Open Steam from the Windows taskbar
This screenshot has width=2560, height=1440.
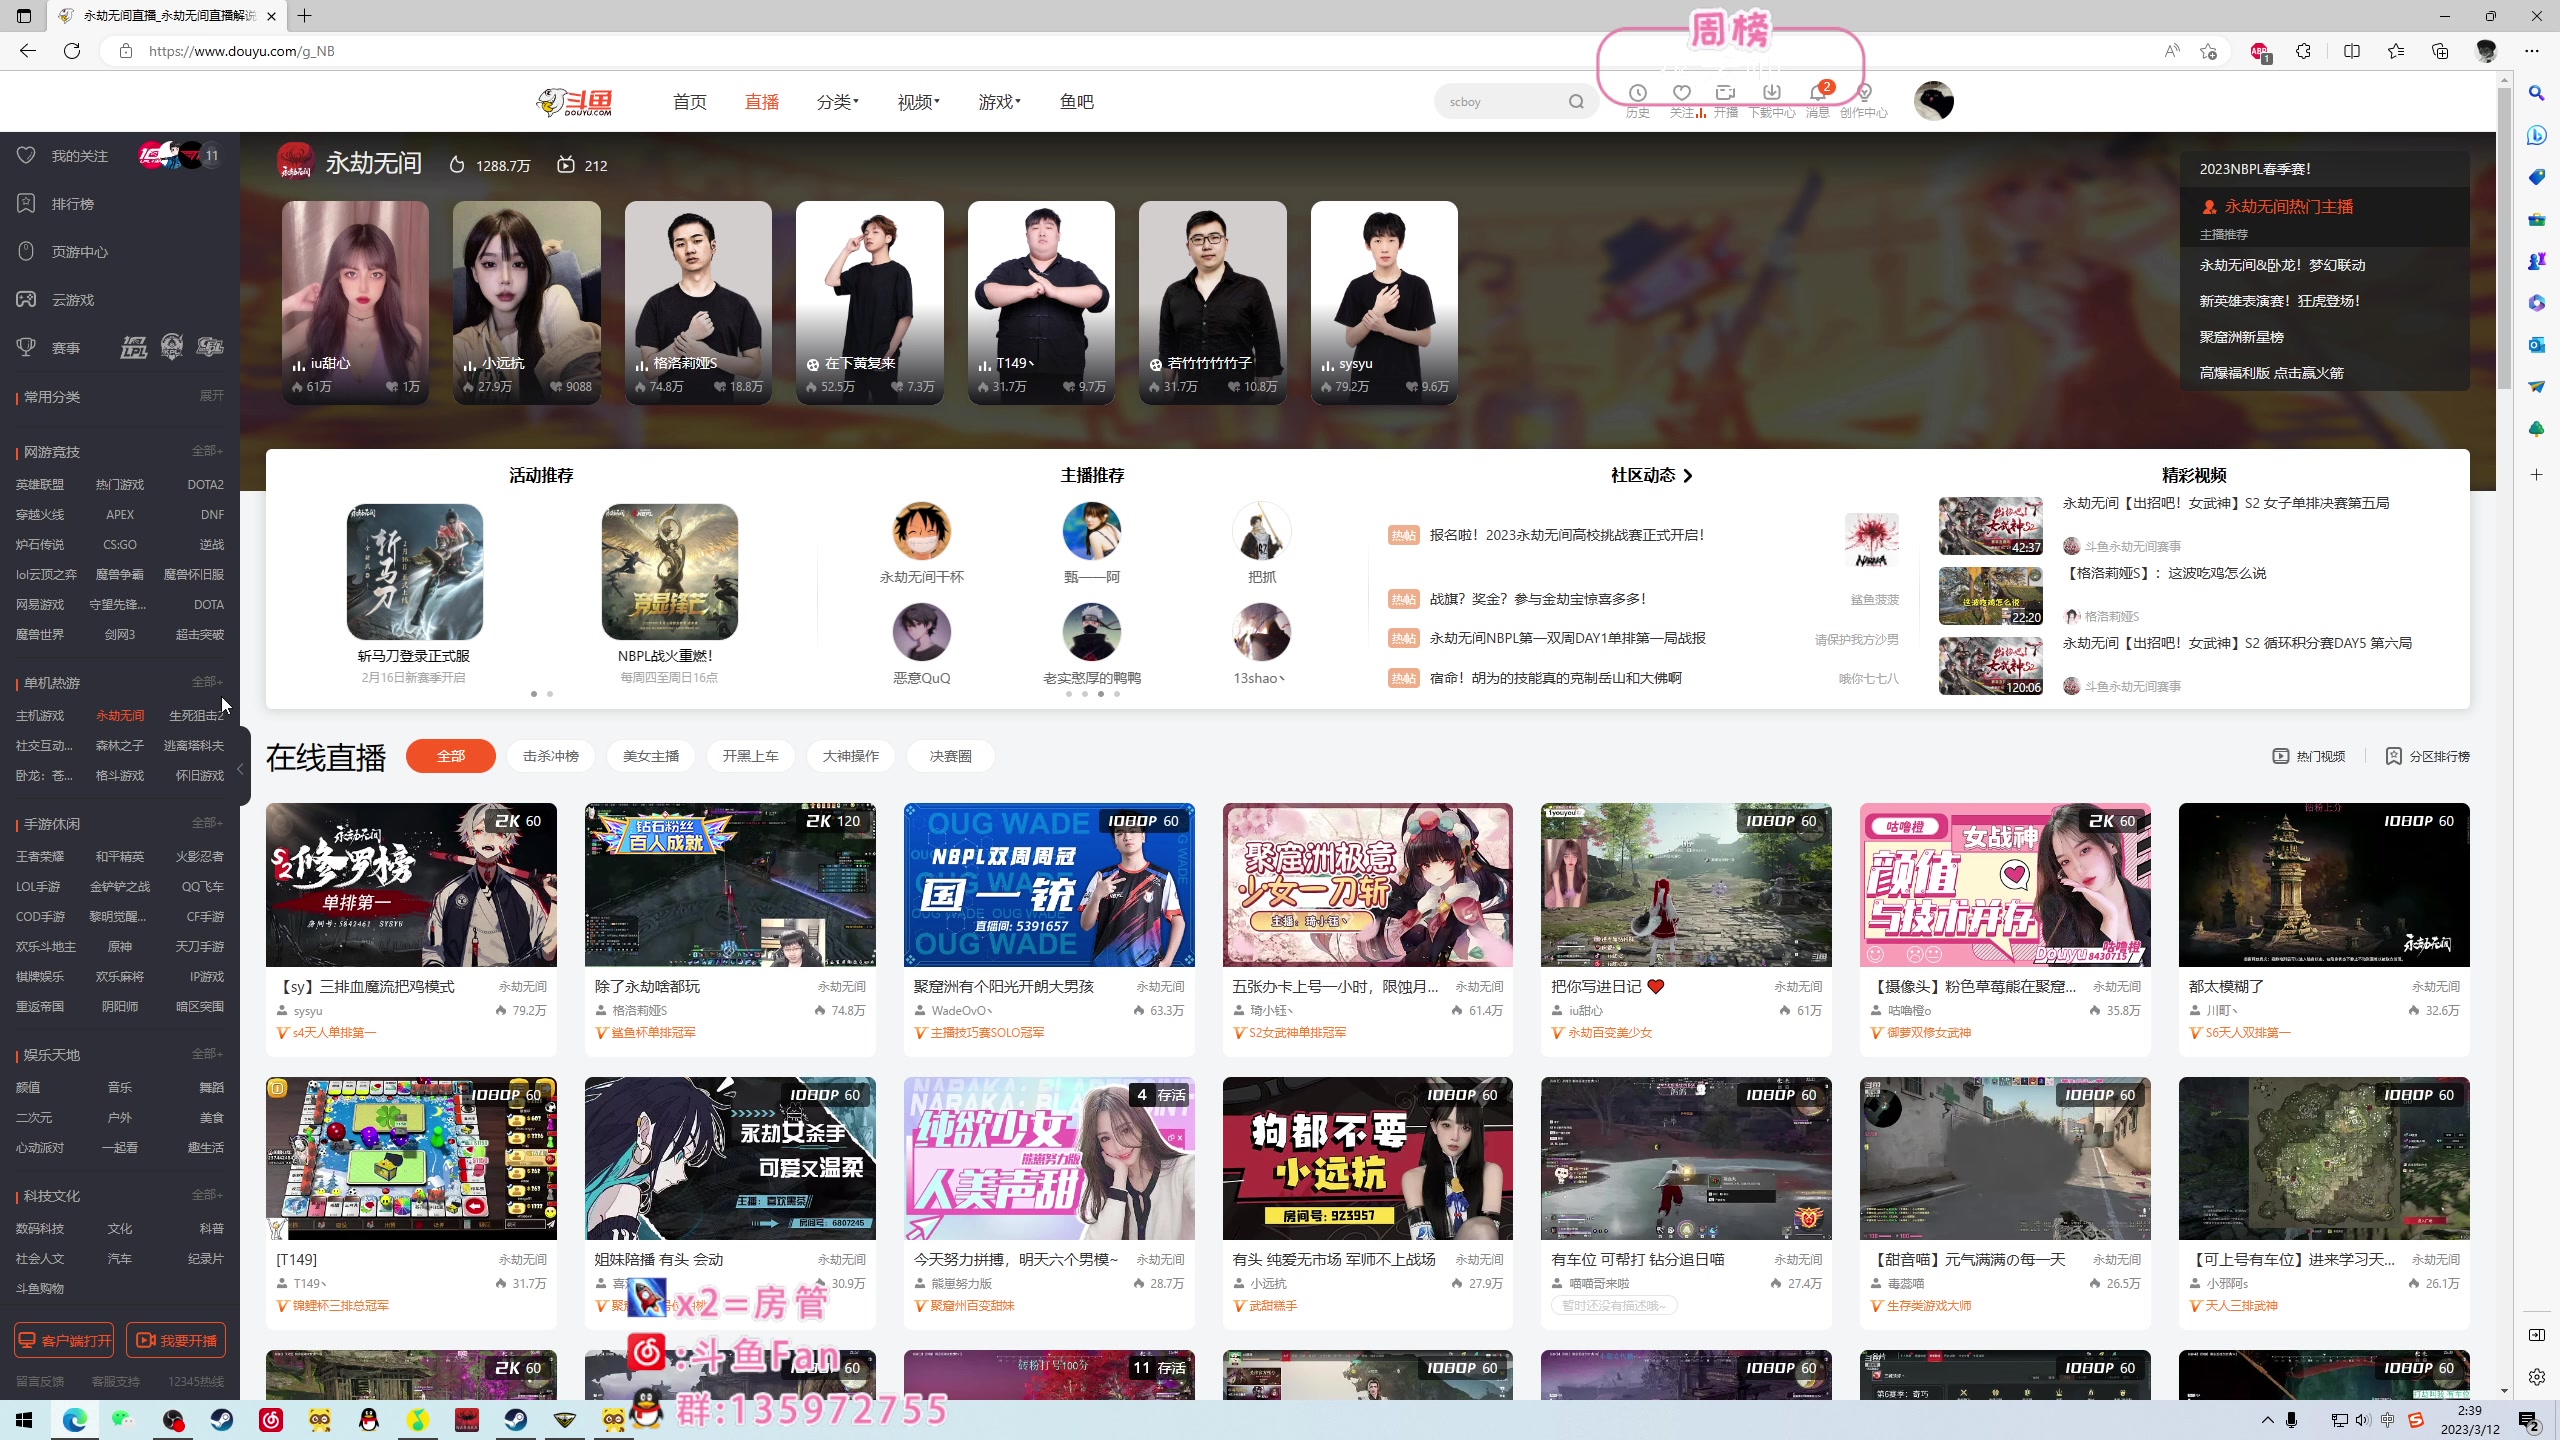click(x=222, y=1420)
